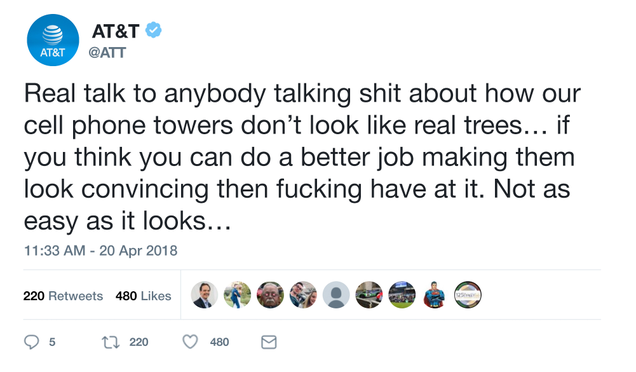Screen dimensions: 636x372
Task: Click the 220 count beside retweet icon
Action: [x=139, y=342]
